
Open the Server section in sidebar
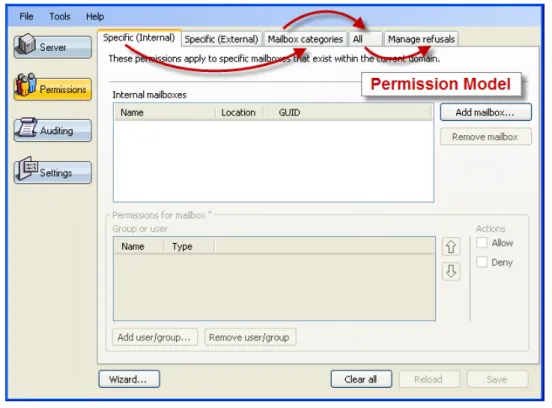click(53, 46)
